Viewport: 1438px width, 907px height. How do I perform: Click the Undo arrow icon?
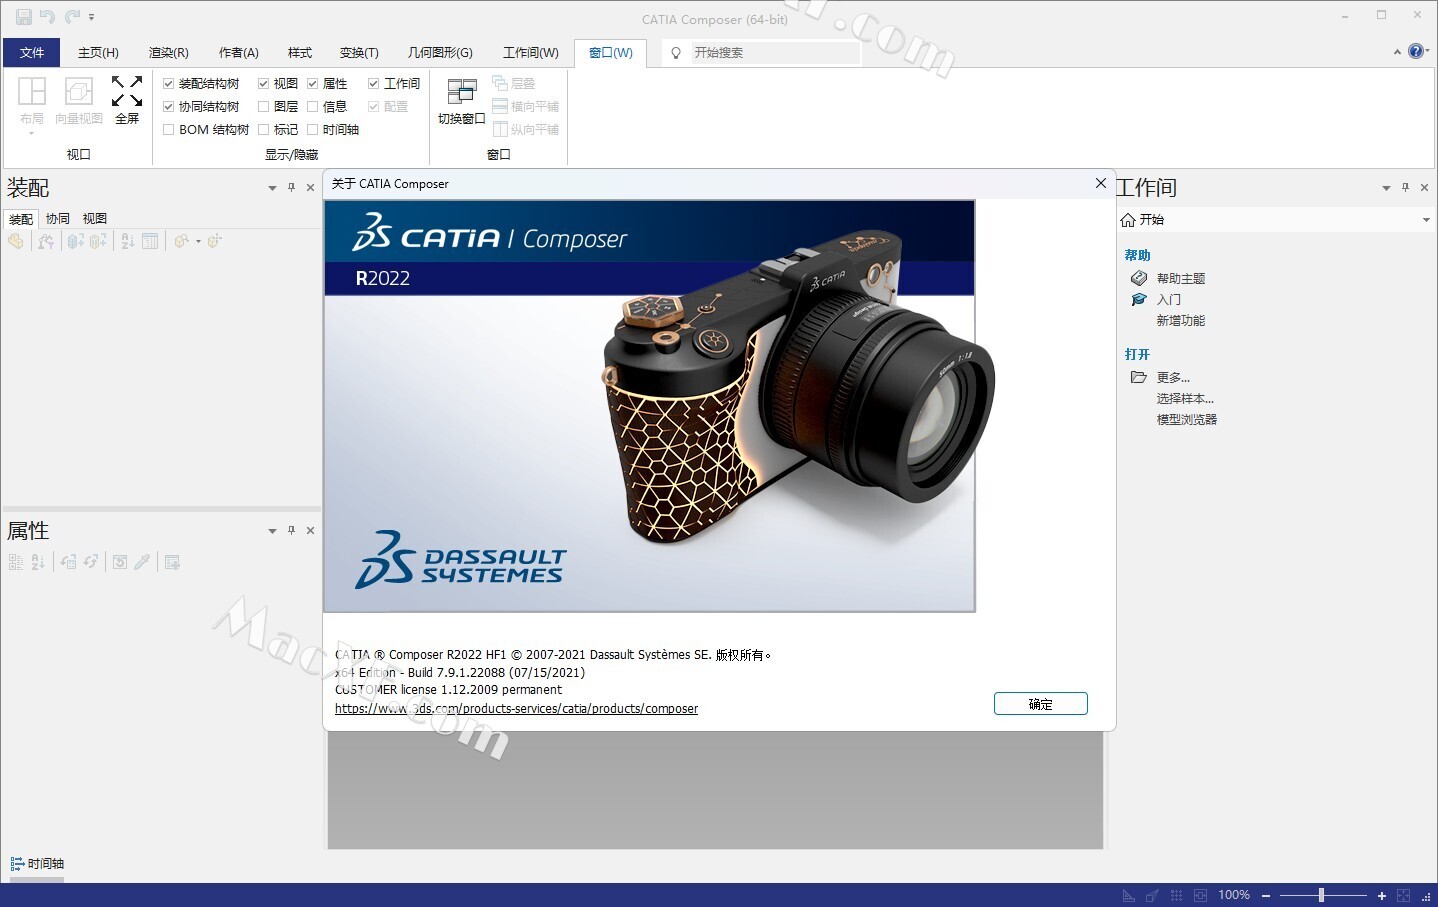coord(47,17)
